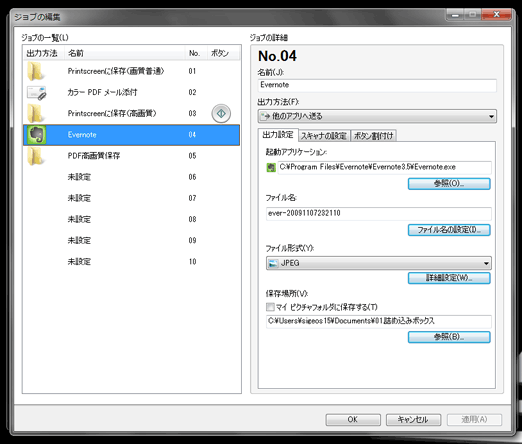Toggle マイ ピクチャフォルダに保存する checkbox

click(270, 307)
